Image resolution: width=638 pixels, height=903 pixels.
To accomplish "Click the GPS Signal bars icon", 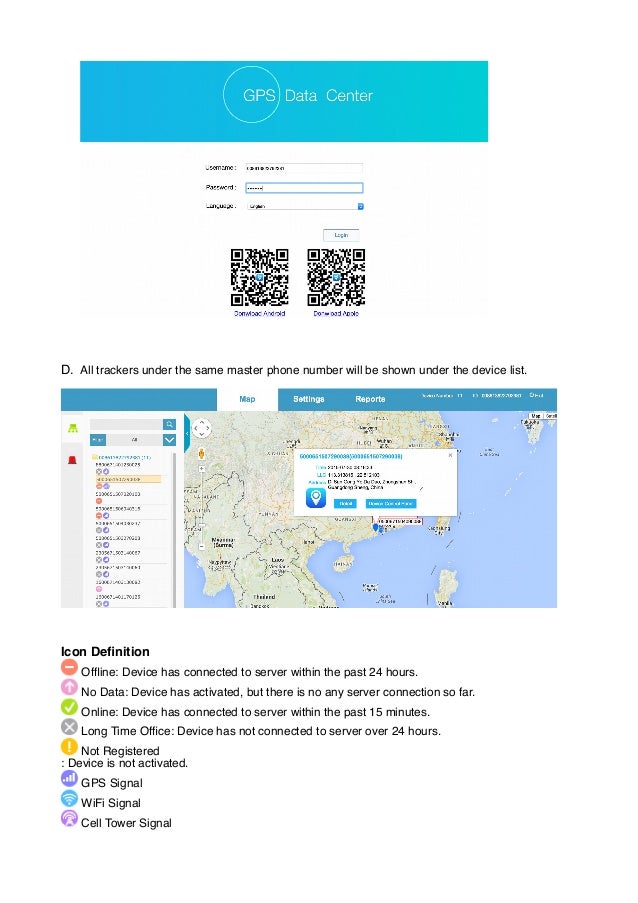I will pos(69,779).
